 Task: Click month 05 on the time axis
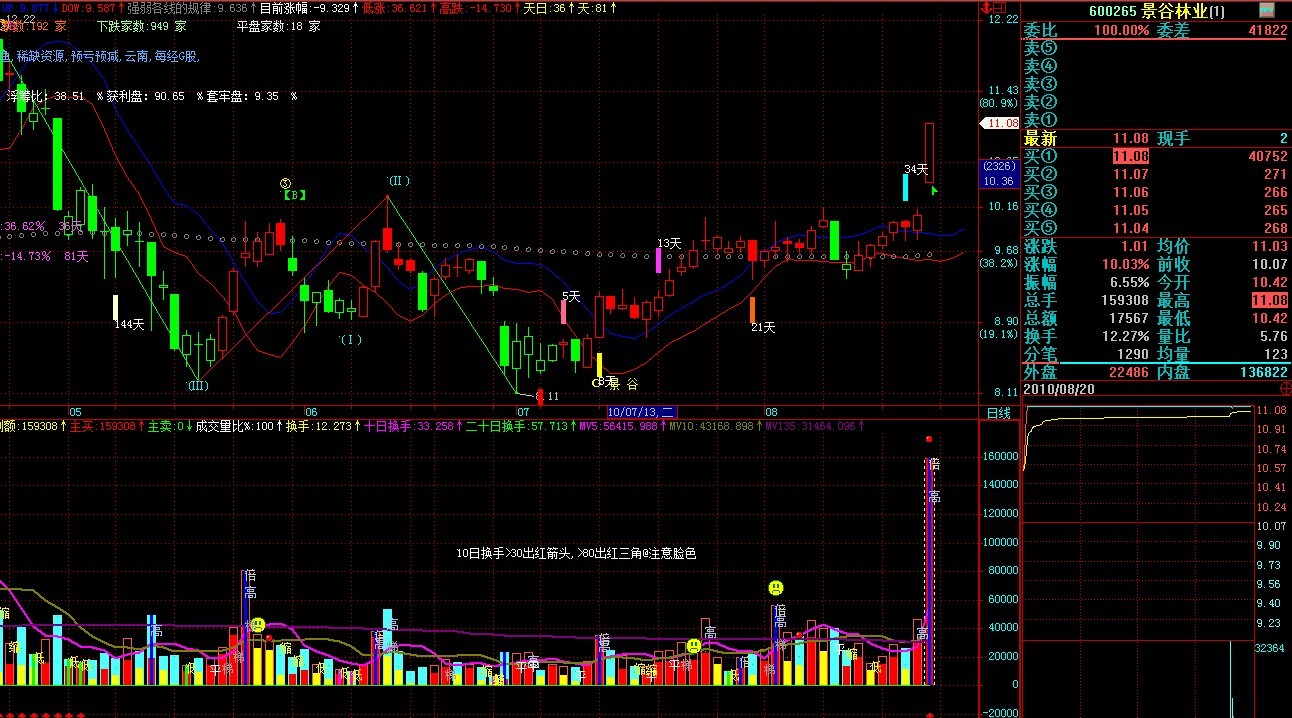[x=75, y=411]
